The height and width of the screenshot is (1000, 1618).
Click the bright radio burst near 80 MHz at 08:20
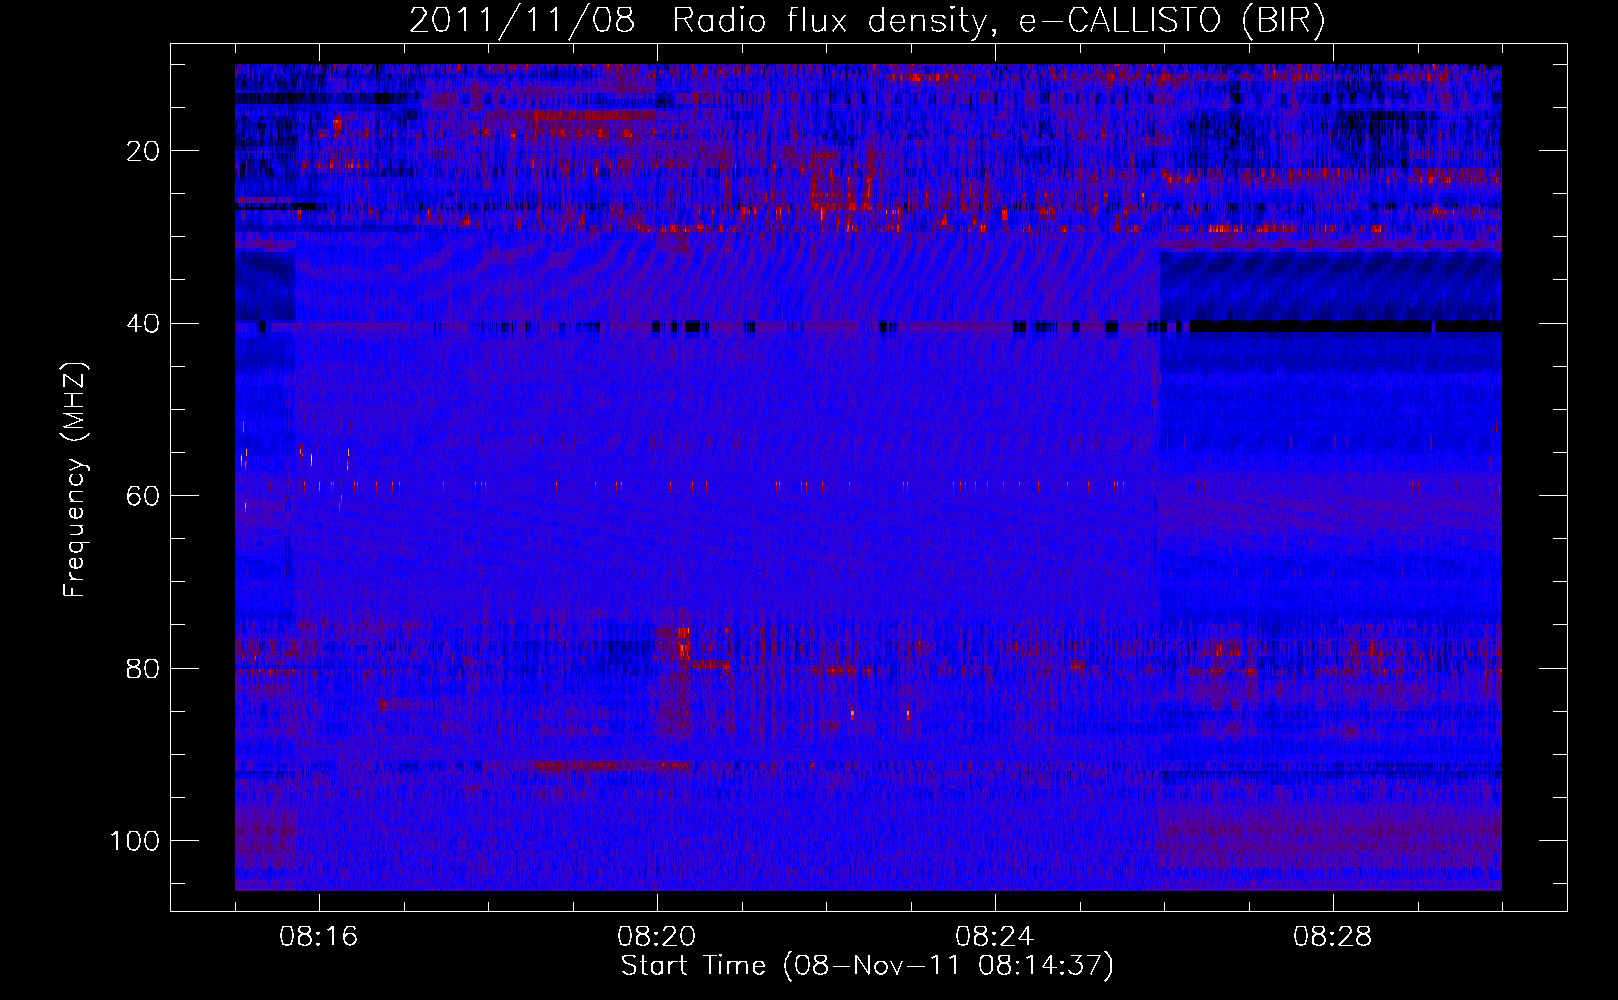tap(684, 645)
